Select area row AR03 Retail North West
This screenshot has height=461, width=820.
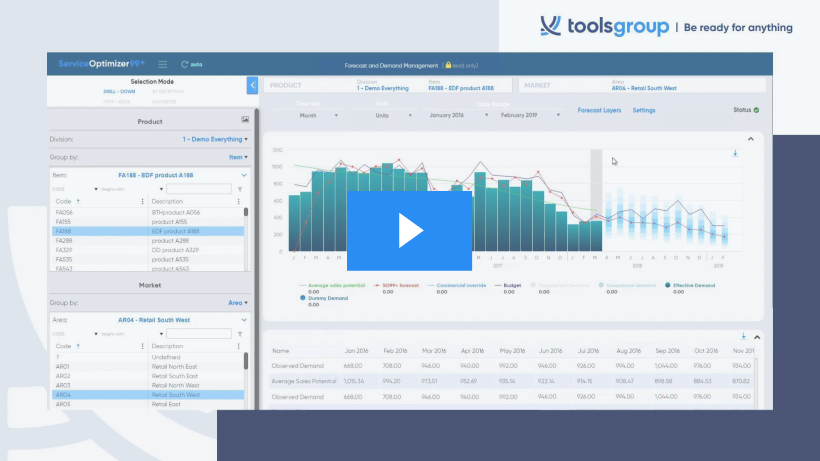(x=148, y=386)
